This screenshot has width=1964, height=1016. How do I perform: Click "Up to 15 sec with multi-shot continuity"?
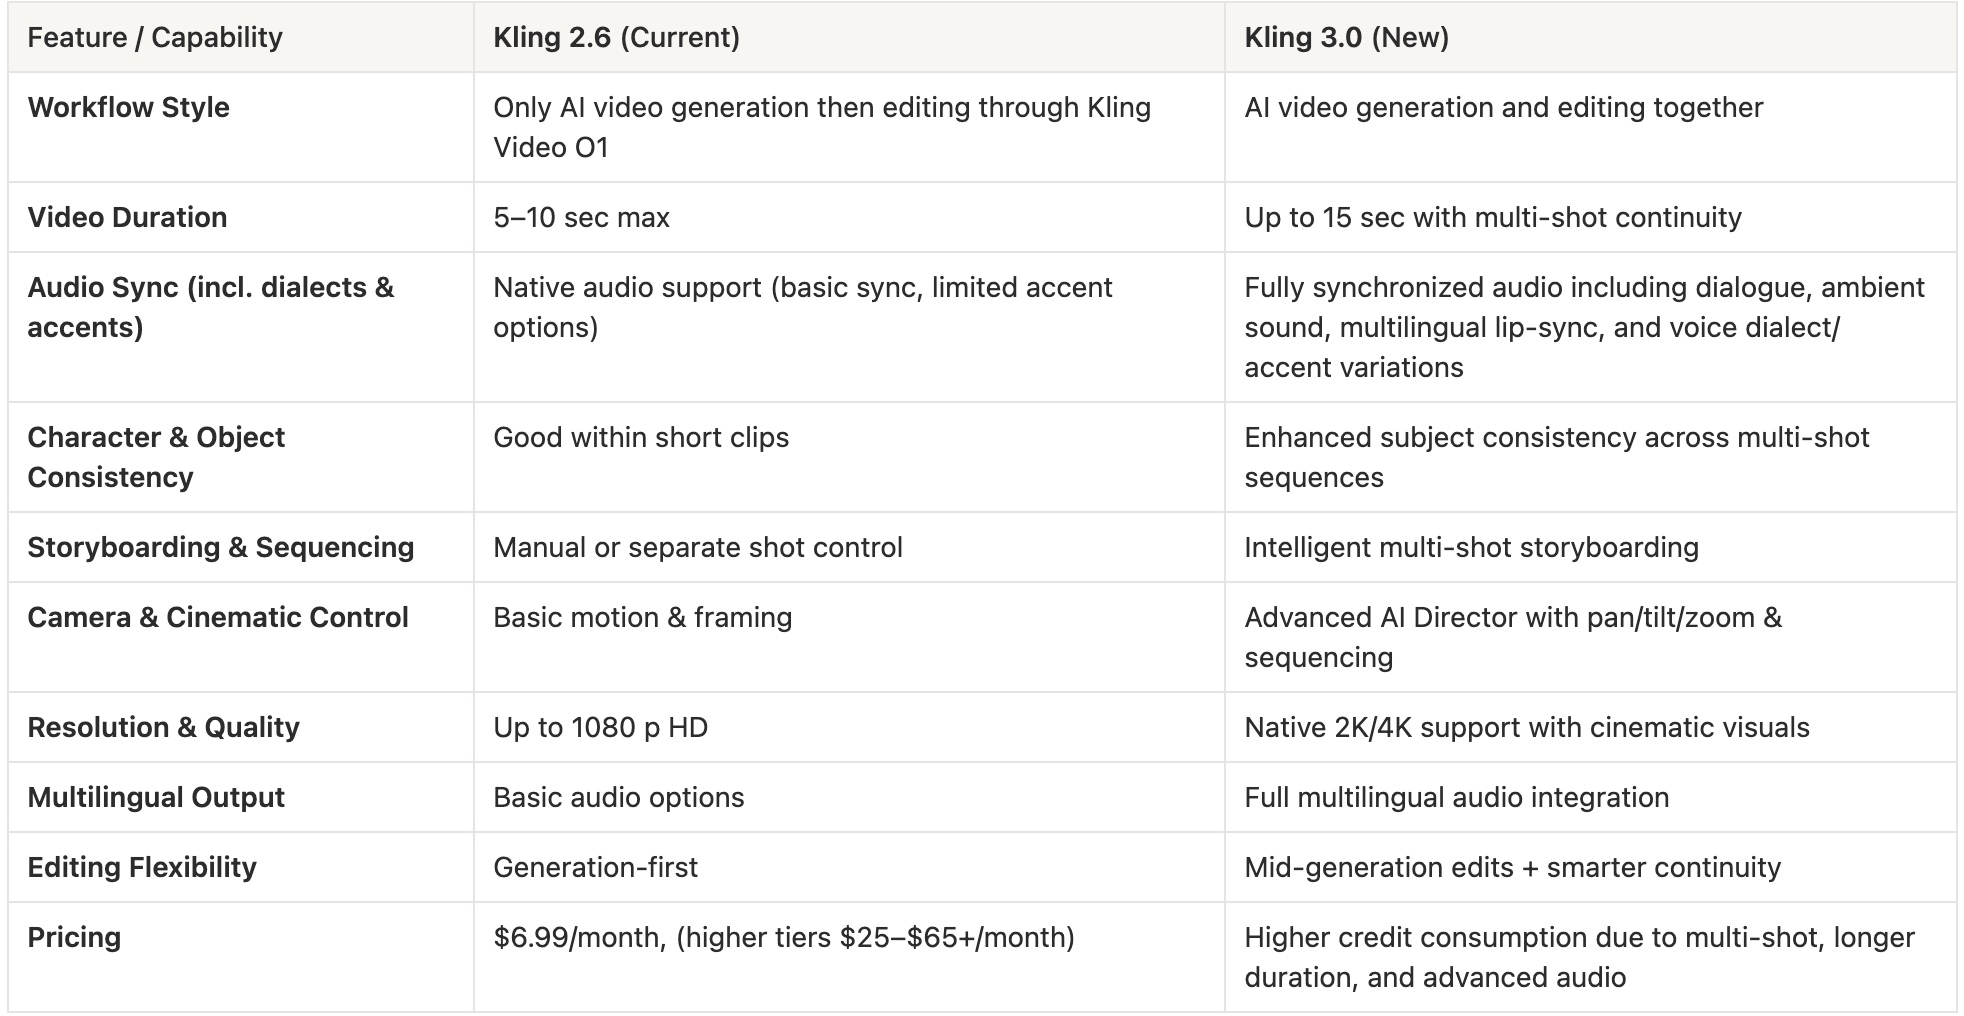pos(1492,218)
